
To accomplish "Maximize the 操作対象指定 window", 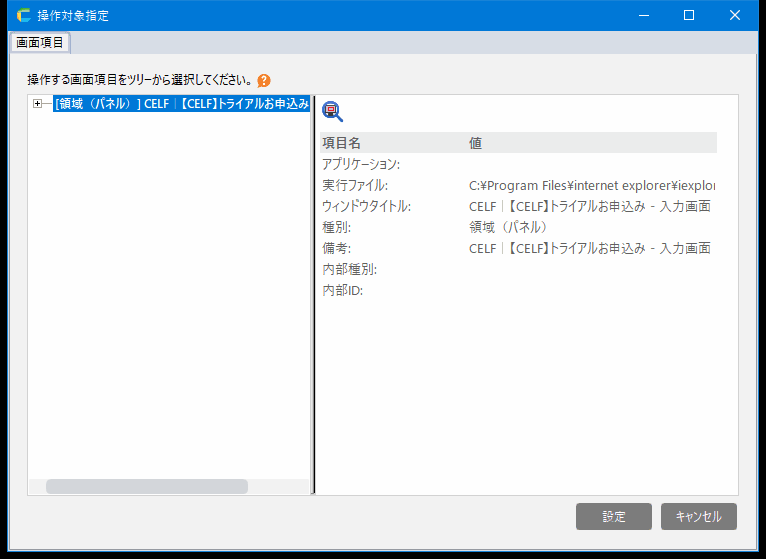I will tap(688, 15).
